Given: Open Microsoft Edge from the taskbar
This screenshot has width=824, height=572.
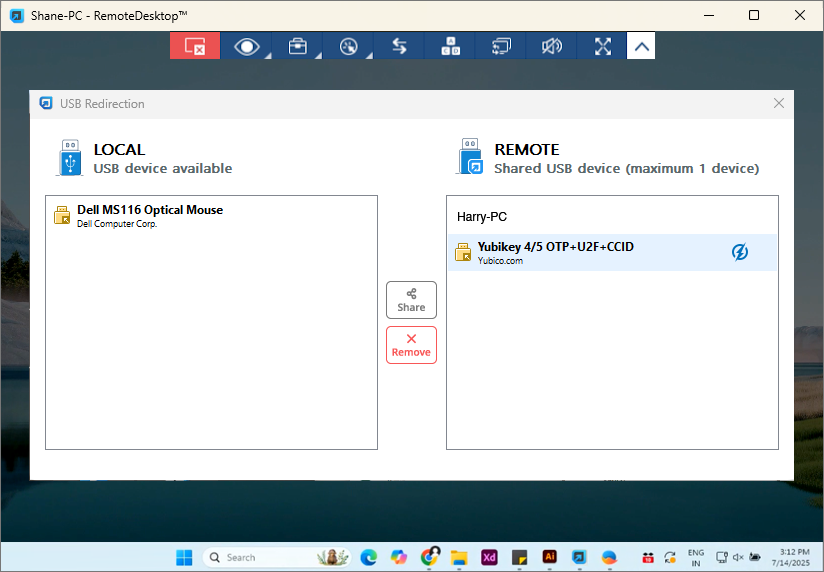Looking at the screenshot, I should coord(368,557).
